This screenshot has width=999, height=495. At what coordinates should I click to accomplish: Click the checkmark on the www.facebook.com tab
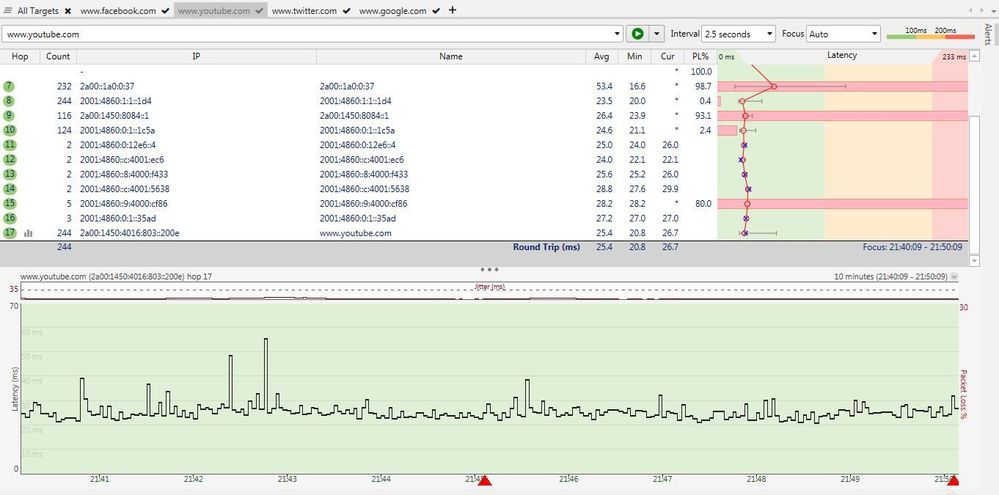pyautogui.click(x=166, y=11)
